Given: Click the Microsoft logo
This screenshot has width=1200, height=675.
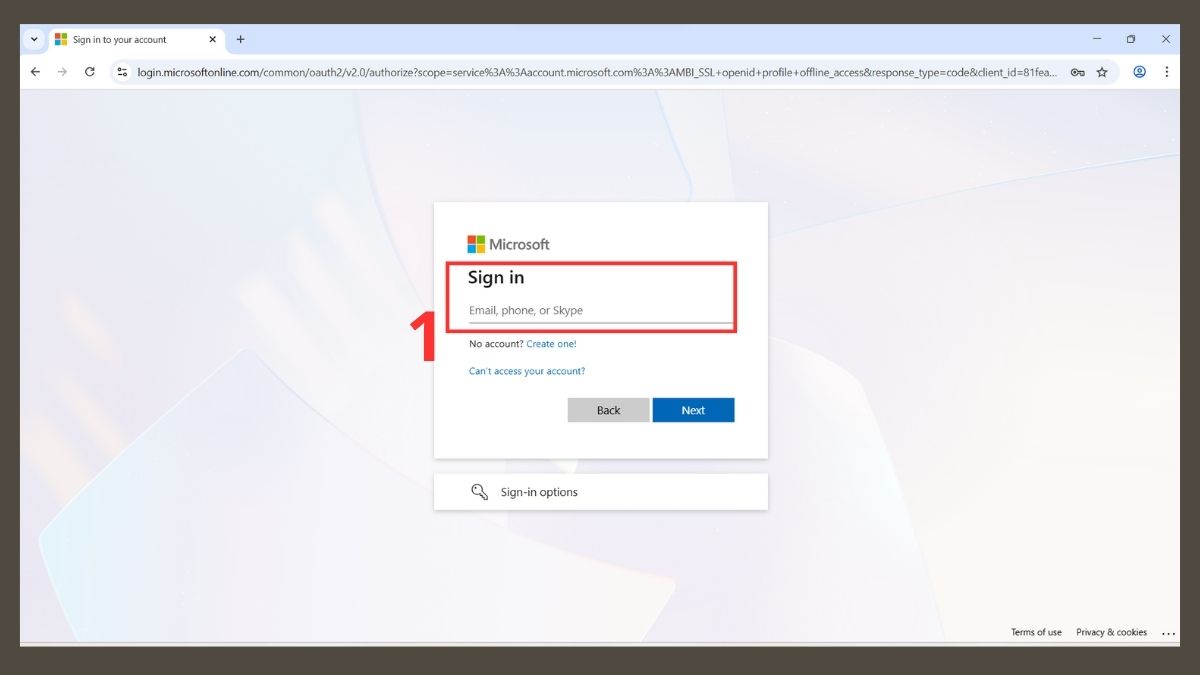Looking at the screenshot, I should [509, 244].
